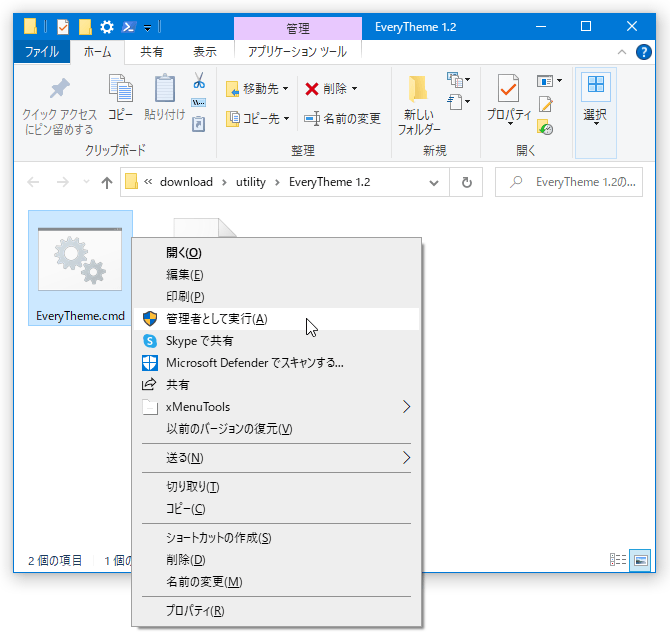Open the コピー先 dropdown
The height and width of the screenshot is (640, 670).
(258, 118)
